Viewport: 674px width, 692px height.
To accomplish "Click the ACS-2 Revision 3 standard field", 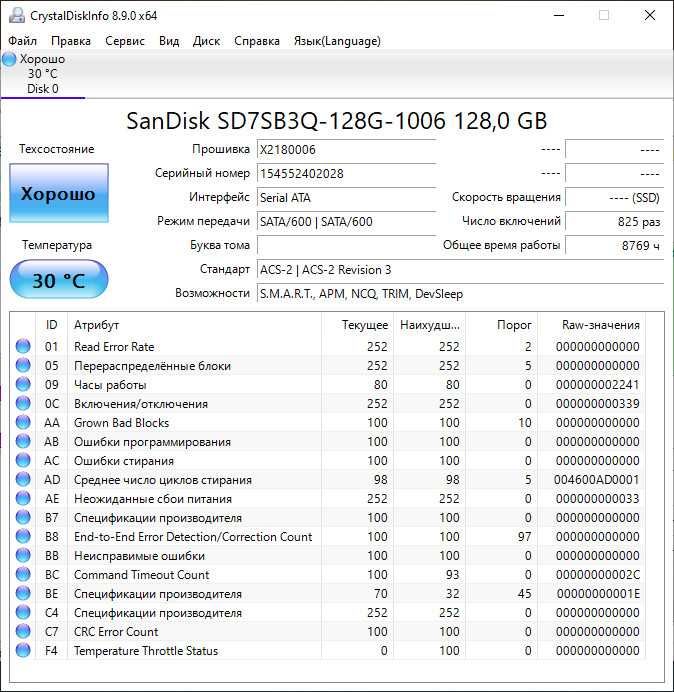I will tap(460, 270).
